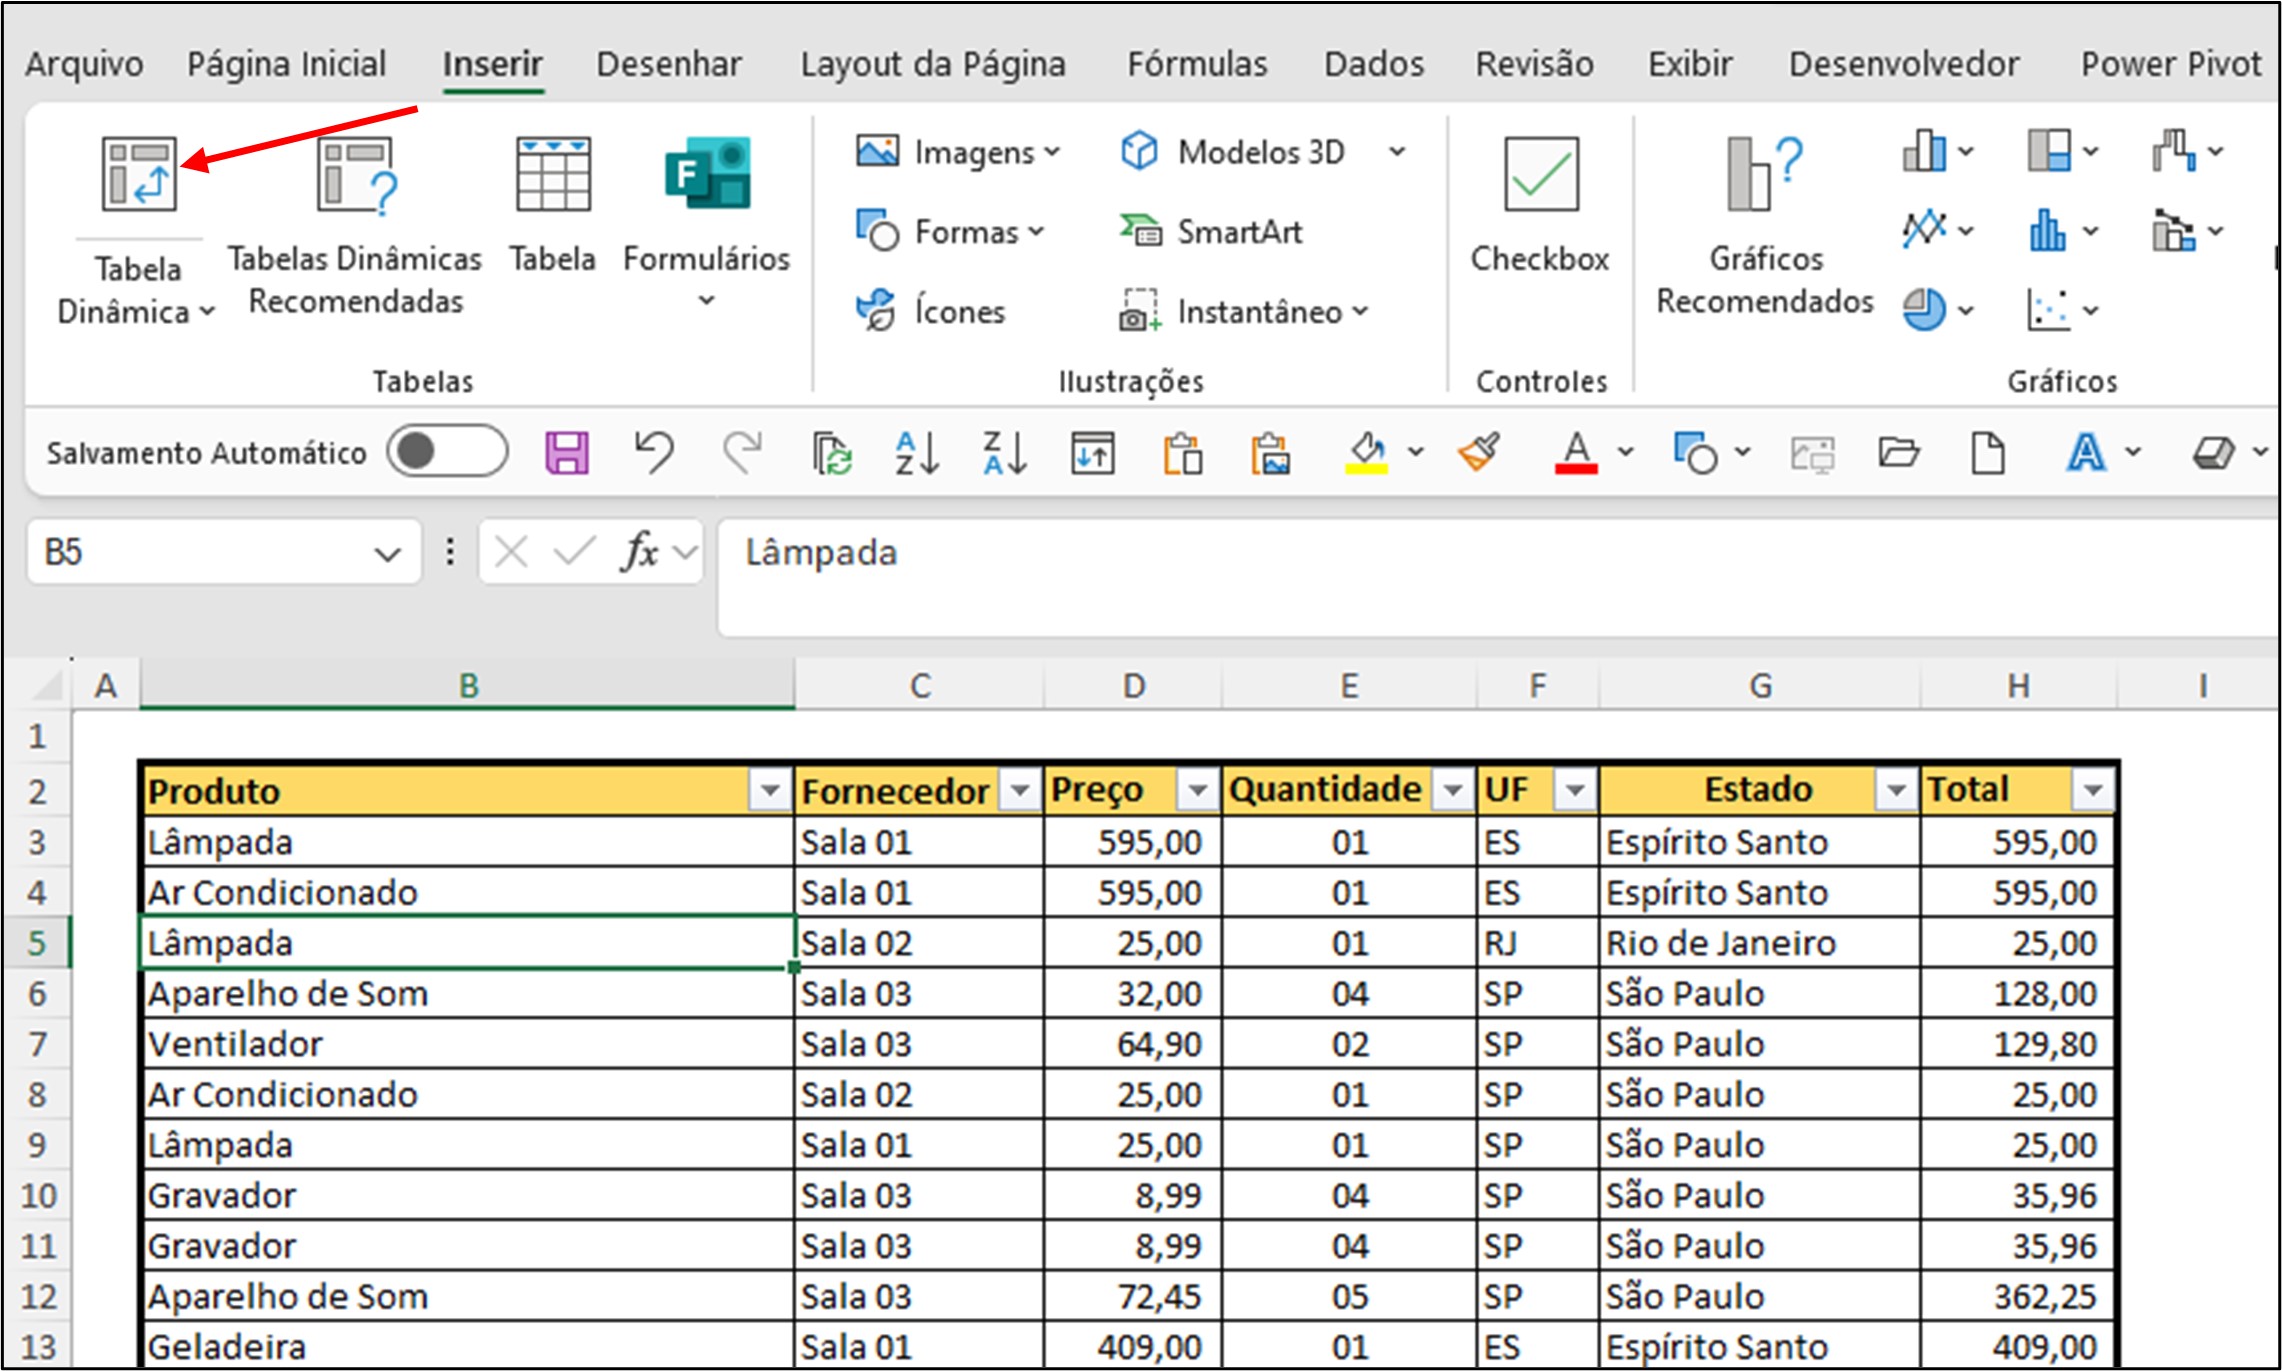Image resolution: width=2282 pixels, height=1371 pixels.
Task: Expand the Instantâneo dropdown
Action: [x=1360, y=311]
